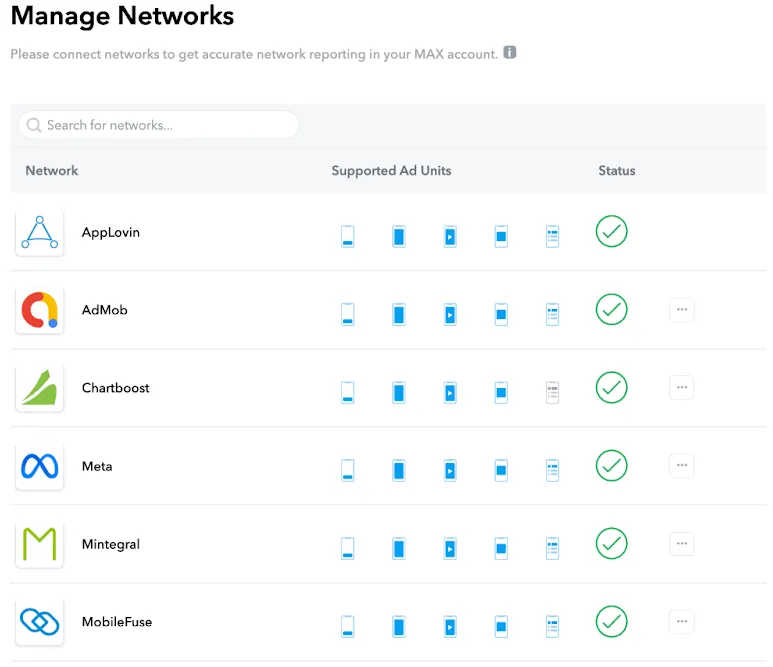Select the Meta network name
773x667 pixels.
coord(97,466)
